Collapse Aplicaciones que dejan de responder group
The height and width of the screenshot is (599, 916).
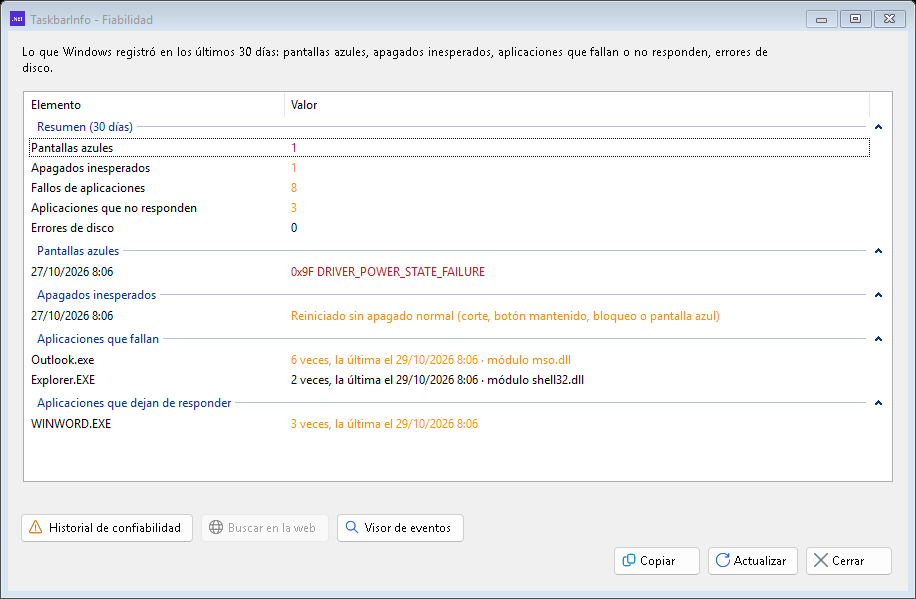[878, 403]
